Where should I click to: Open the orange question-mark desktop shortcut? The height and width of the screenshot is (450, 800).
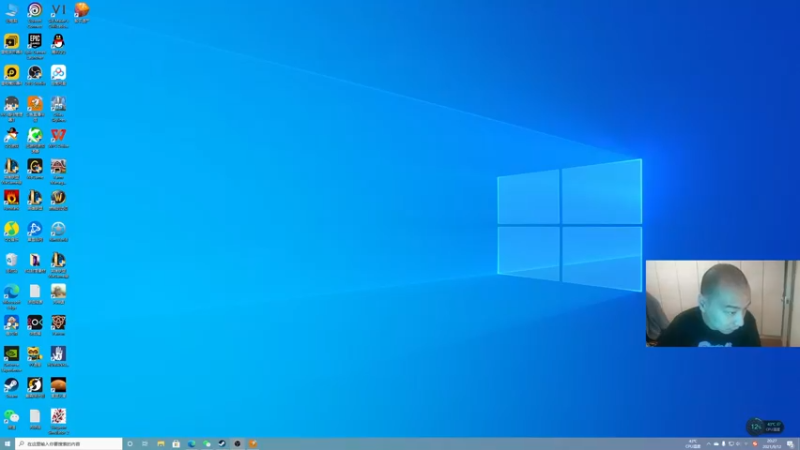click(x=35, y=109)
